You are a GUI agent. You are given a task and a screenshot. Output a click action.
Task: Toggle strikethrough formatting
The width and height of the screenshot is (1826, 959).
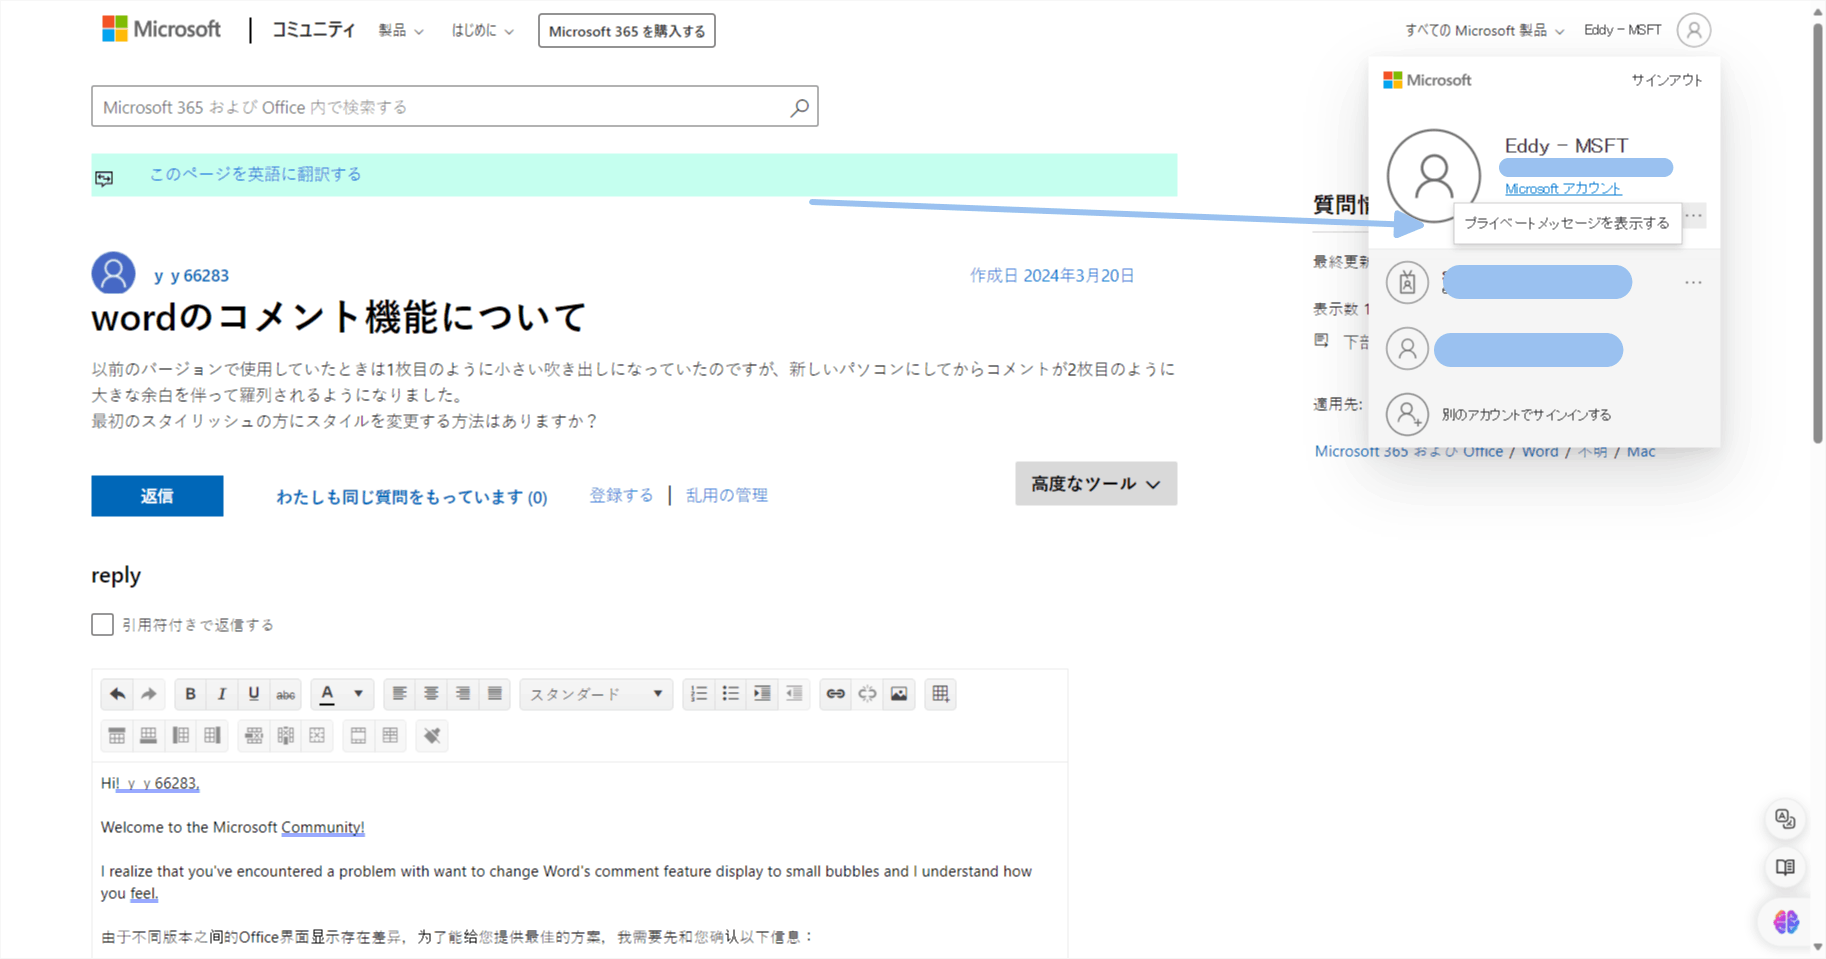pos(286,694)
